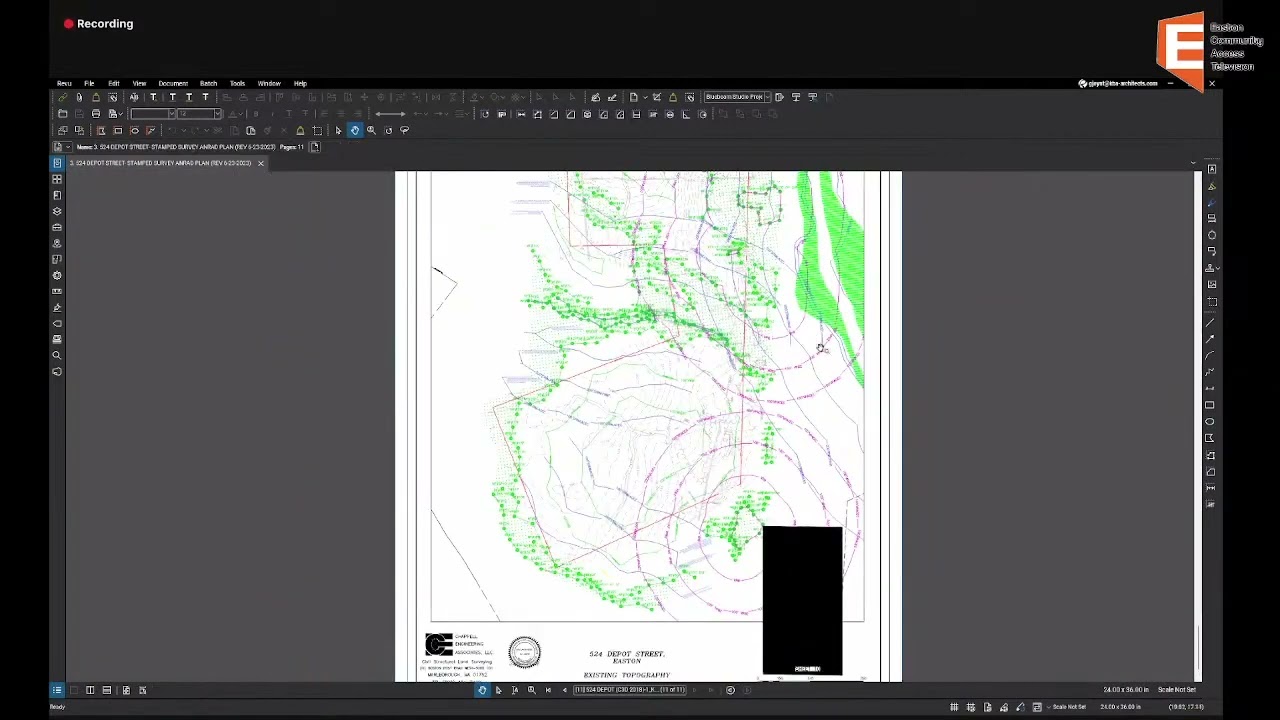This screenshot has height=720, width=1280.
Task: Choose the Select arrow tool in the top toolbar
Action: pos(338,130)
